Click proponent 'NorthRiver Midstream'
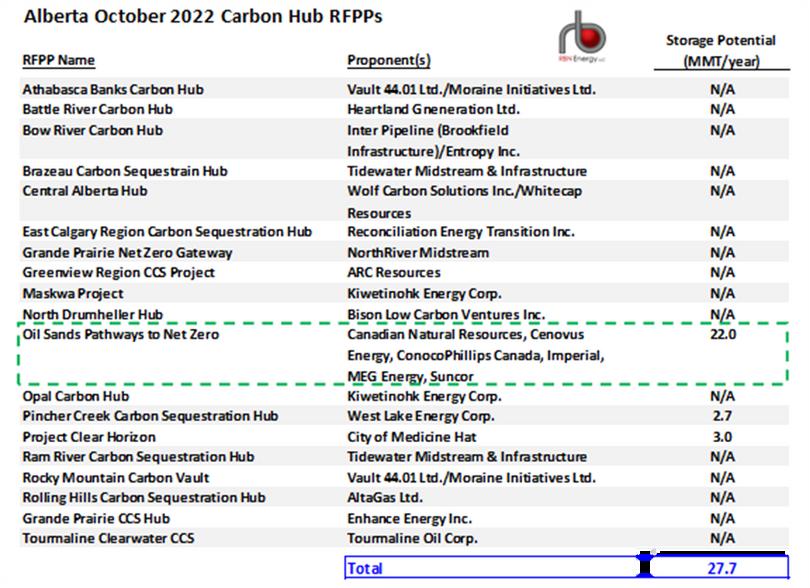This screenshot has width=810, height=588. point(418,253)
